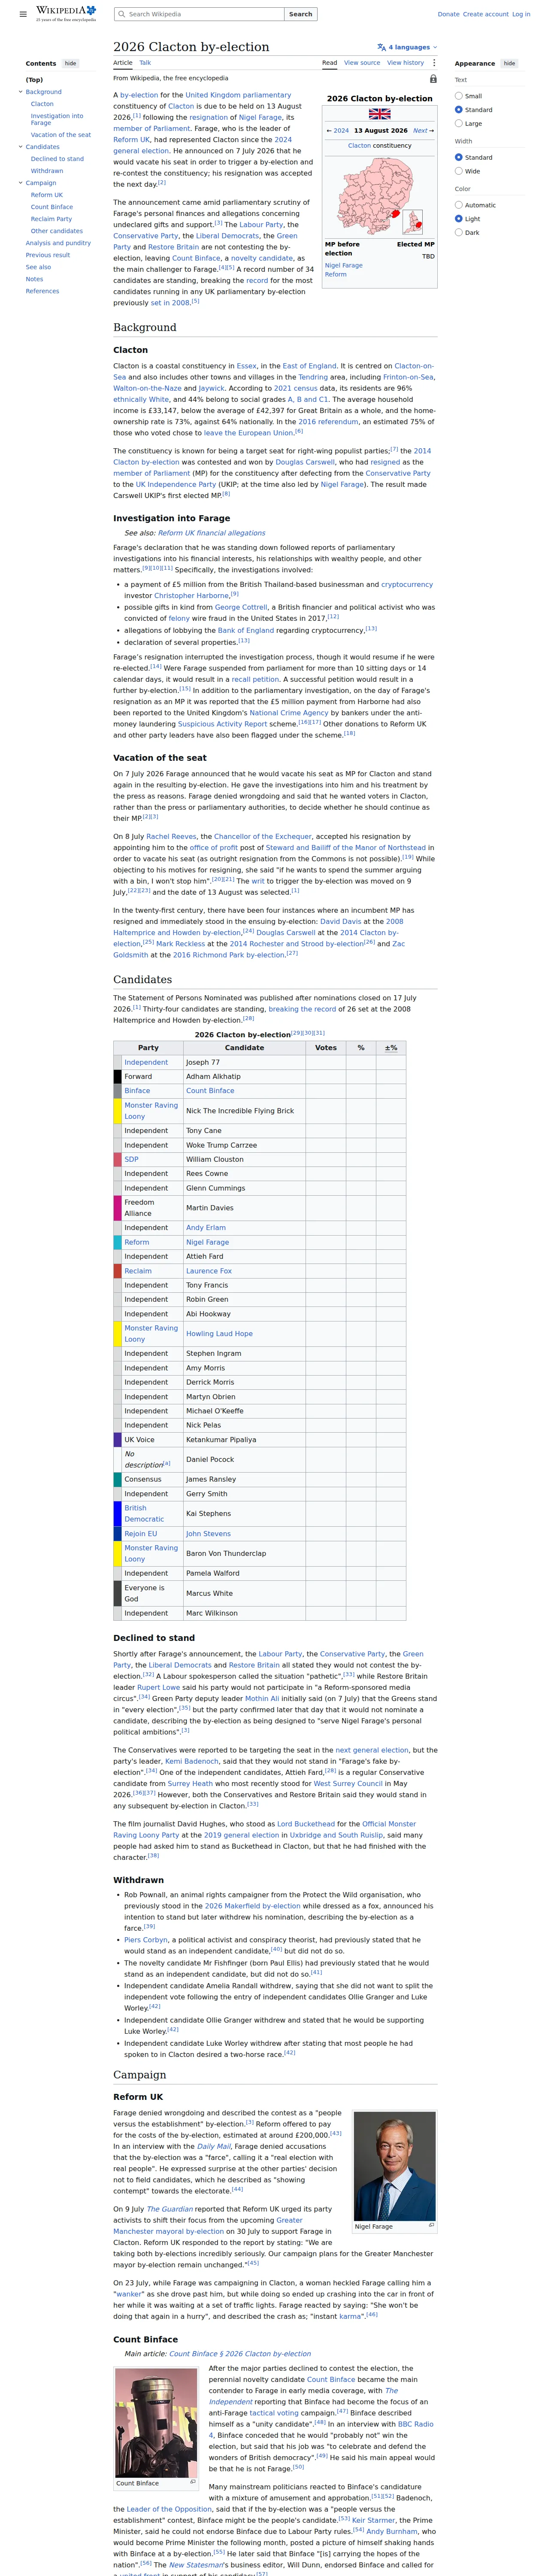Select Automatic color mode

[459, 205]
